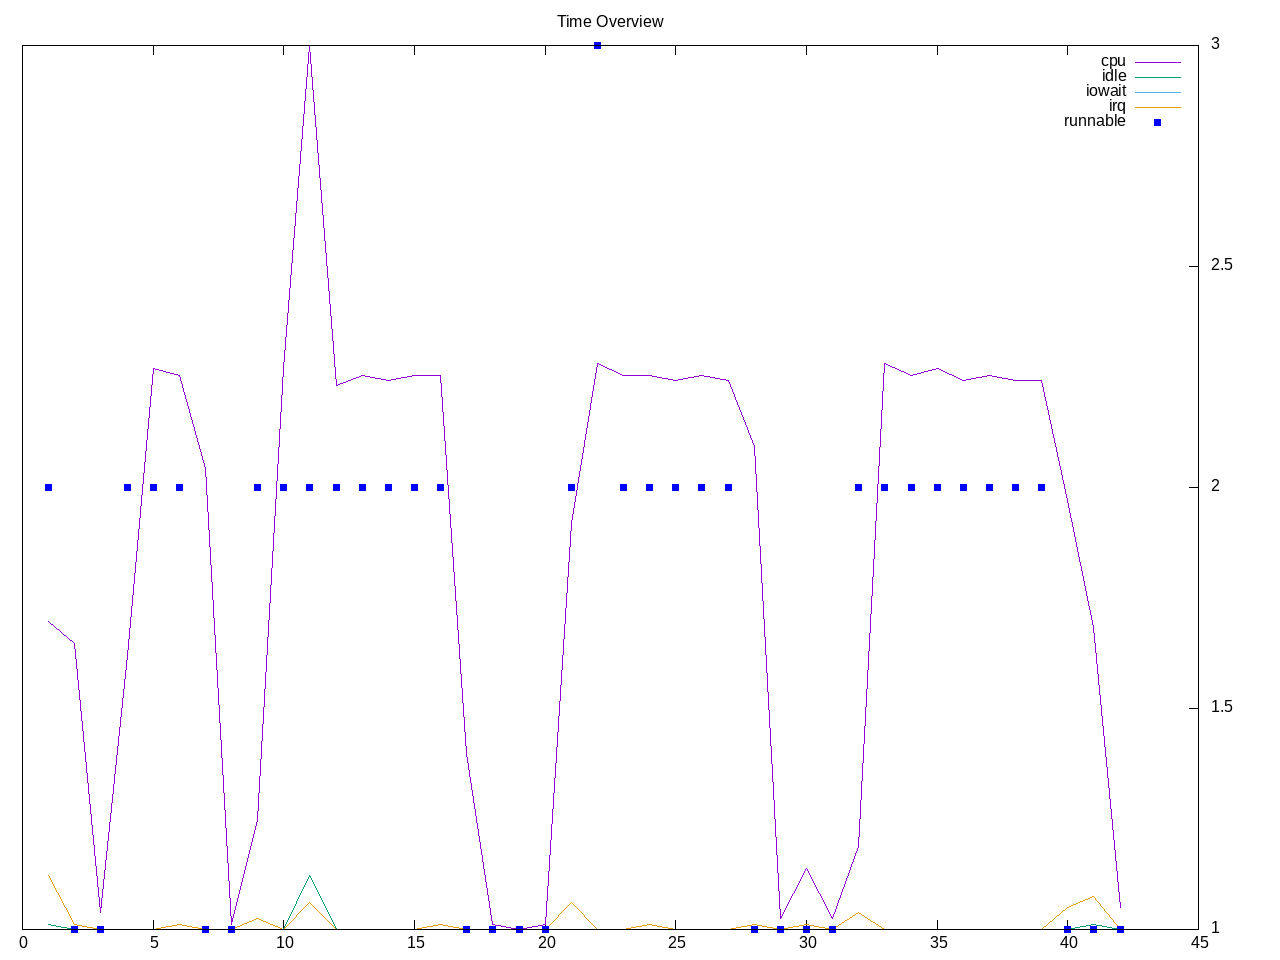Click the tallest purple peak near x=11
The height and width of the screenshot is (960, 1280).
pos(309,47)
